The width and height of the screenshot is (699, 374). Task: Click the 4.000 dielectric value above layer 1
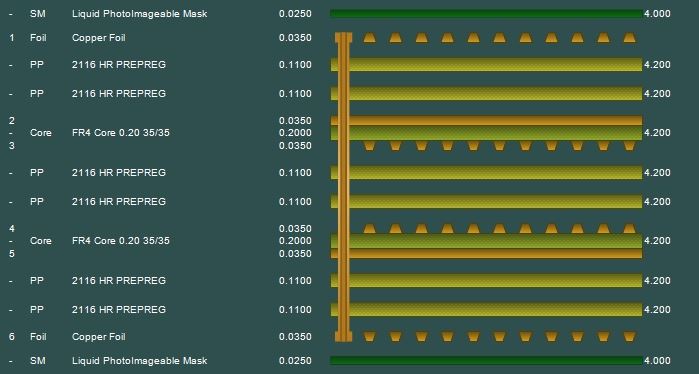[x=657, y=14]
